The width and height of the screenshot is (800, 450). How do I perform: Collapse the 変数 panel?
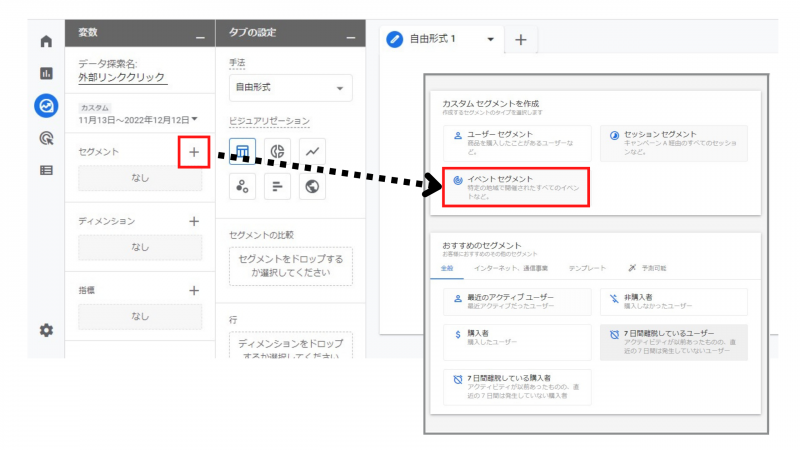pyautogui.click(x=199, y=36)
